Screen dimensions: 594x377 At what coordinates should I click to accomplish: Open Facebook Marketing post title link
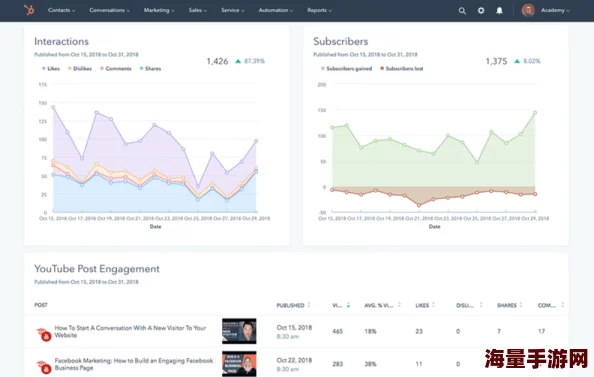(x=134, y=364)
